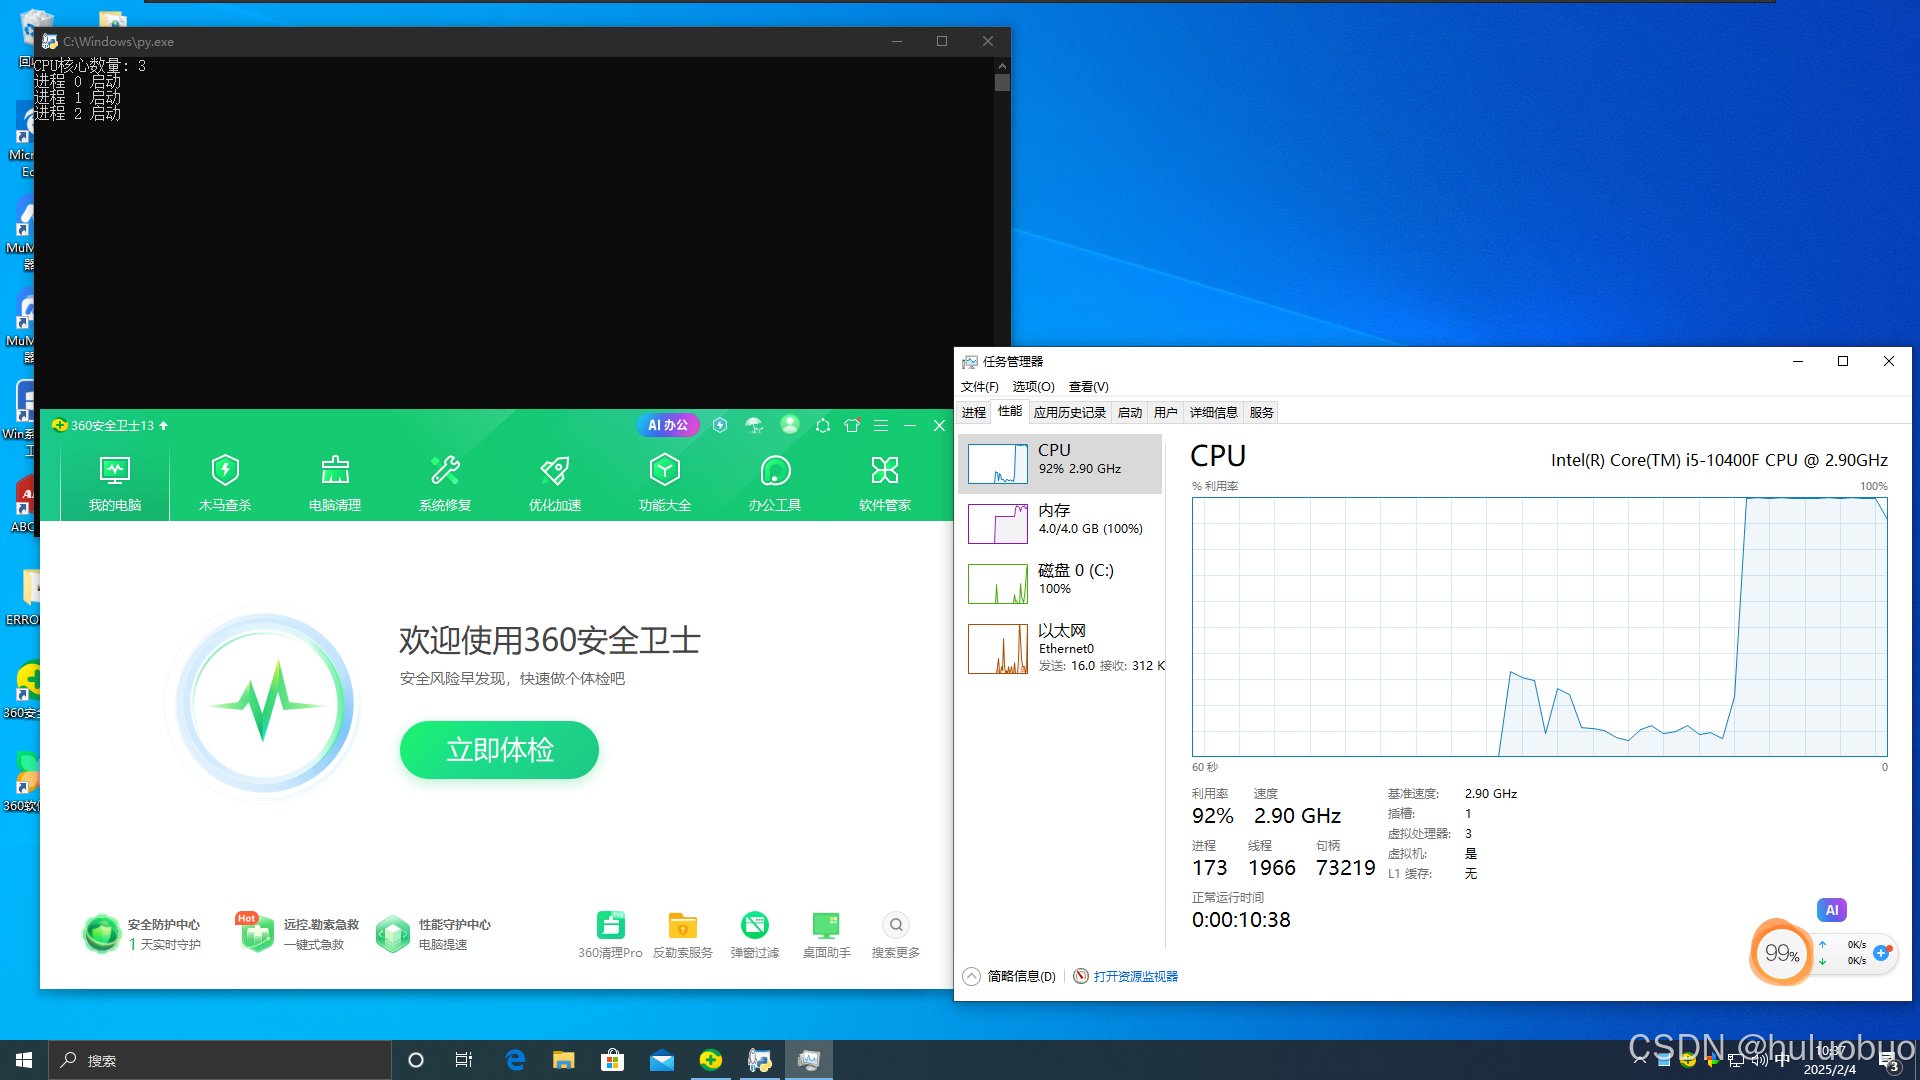Open 360清理Pro shortcut
The image size is (1920, 1080).
click(x=610, y=930)
